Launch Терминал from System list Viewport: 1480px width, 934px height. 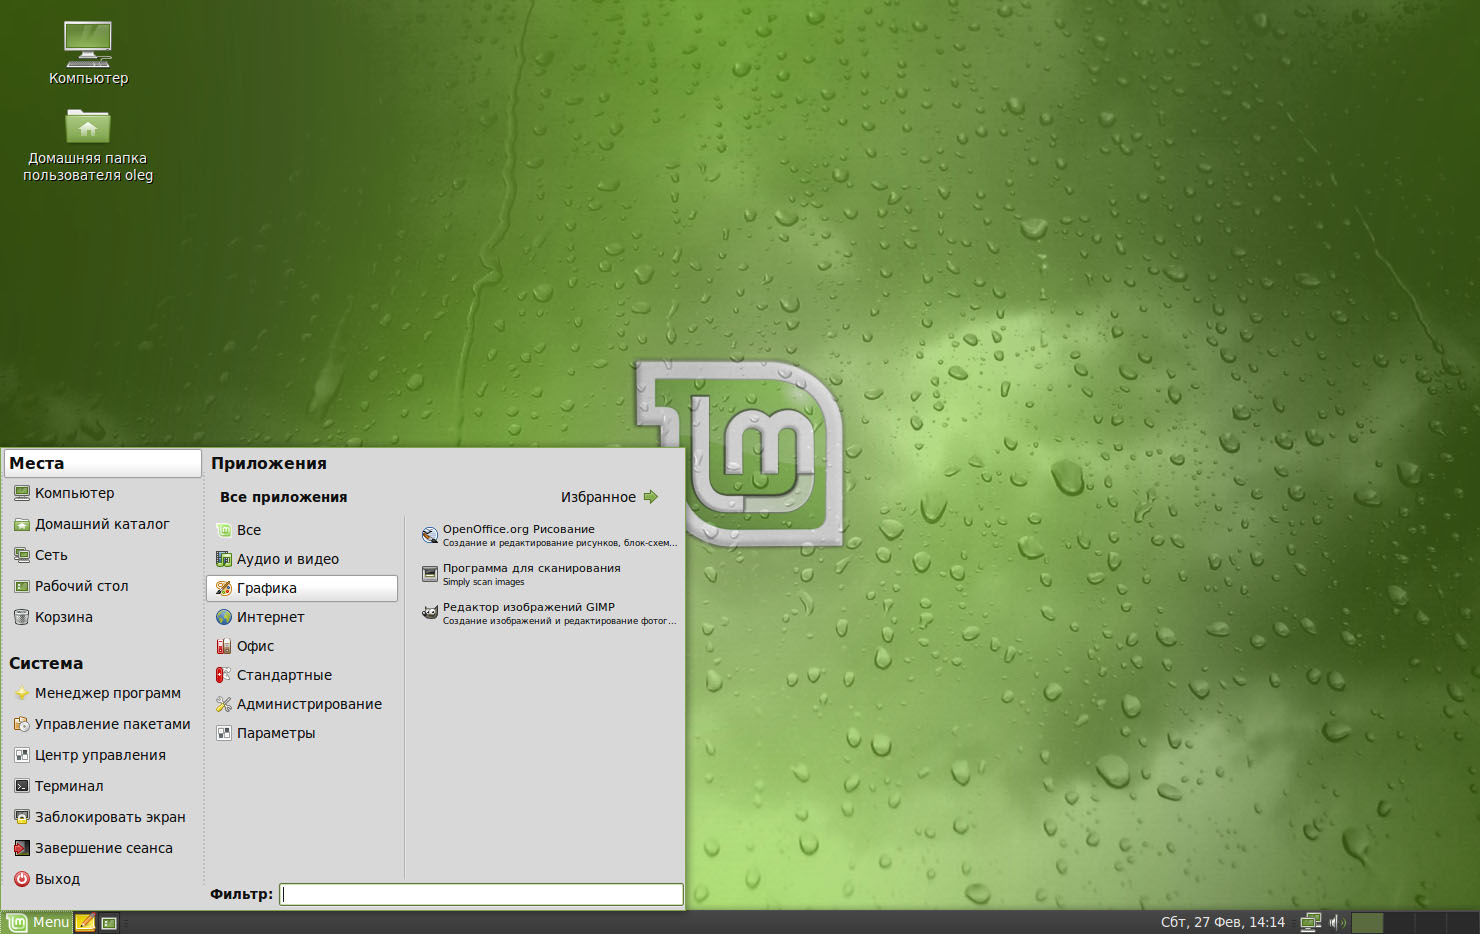[x=102, y=786]
